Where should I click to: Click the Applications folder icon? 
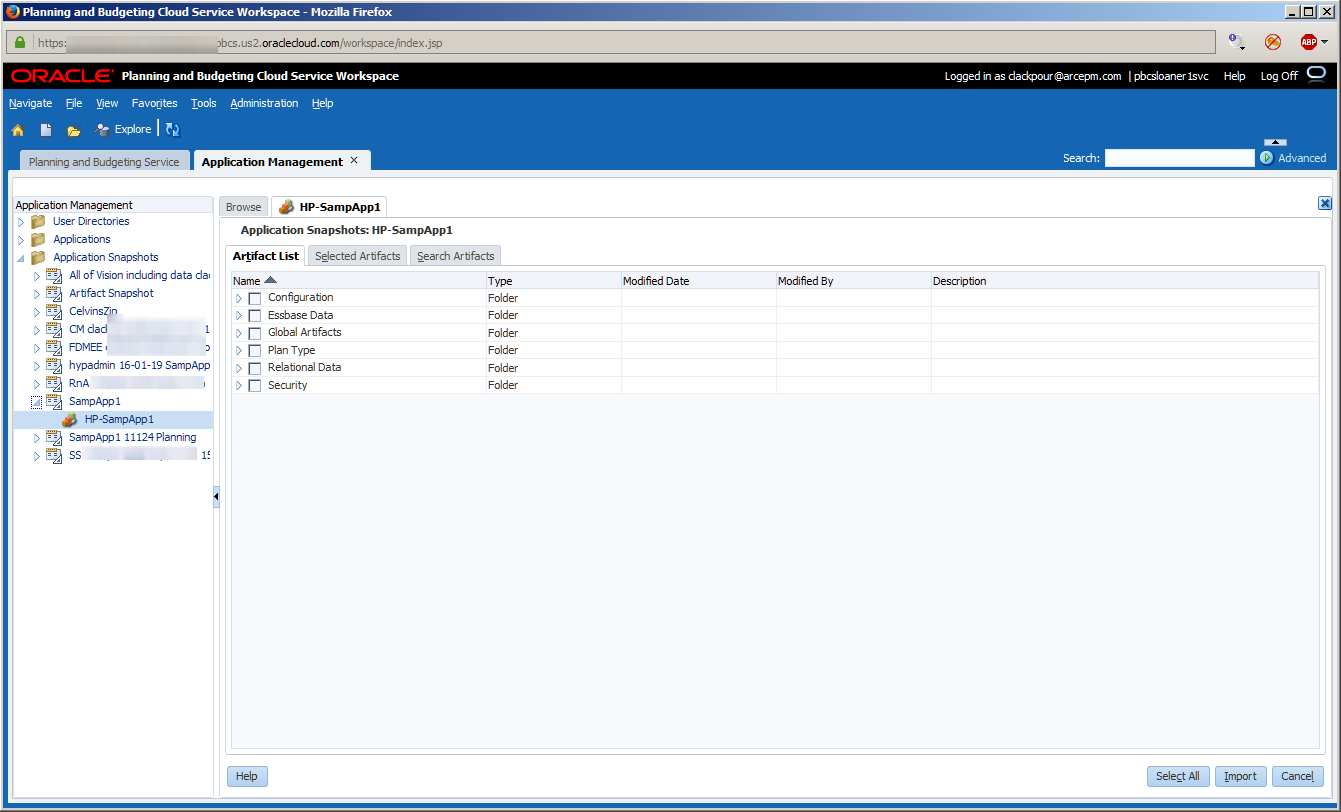pyautogui.click(x=38, y=240)
